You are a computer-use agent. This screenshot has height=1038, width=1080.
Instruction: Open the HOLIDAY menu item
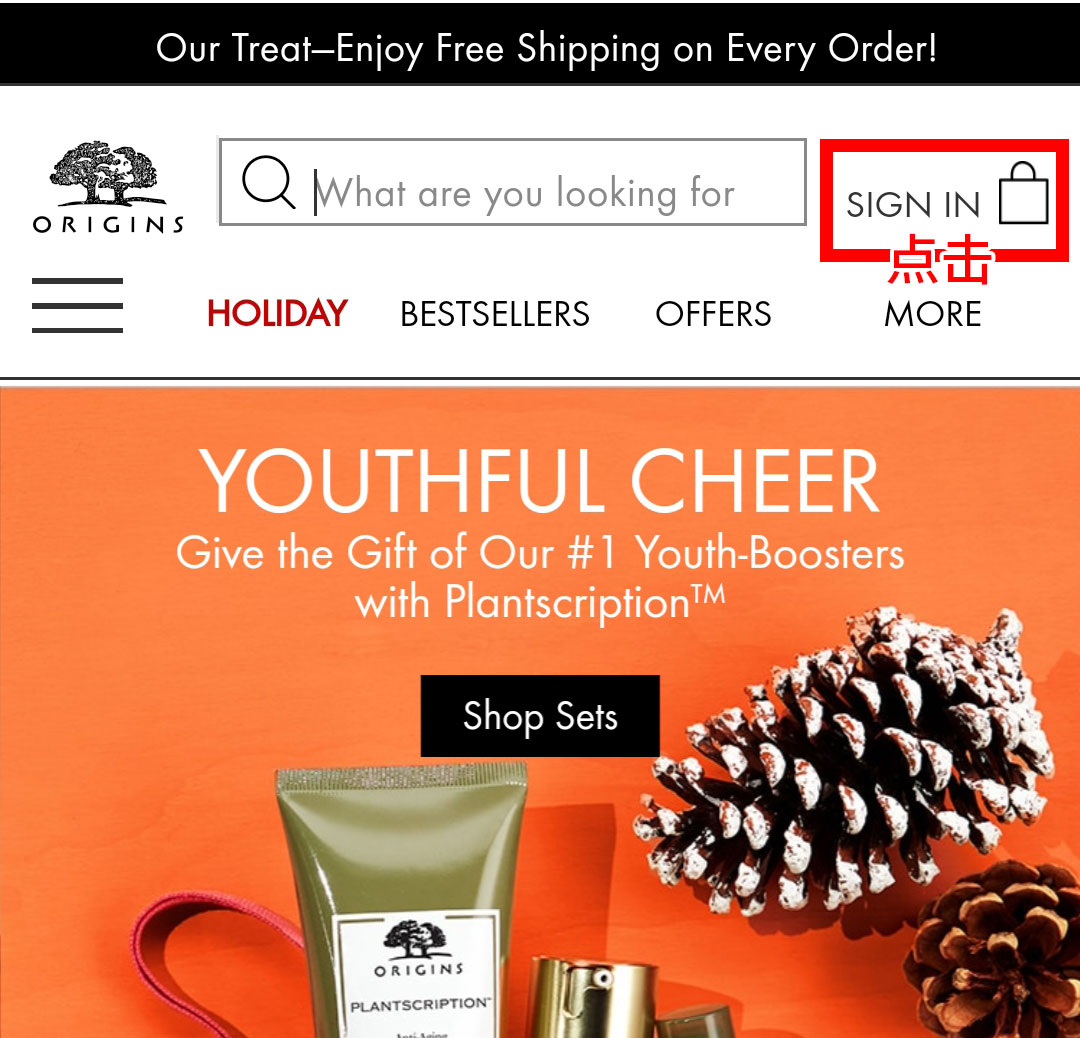click(277, 313)
